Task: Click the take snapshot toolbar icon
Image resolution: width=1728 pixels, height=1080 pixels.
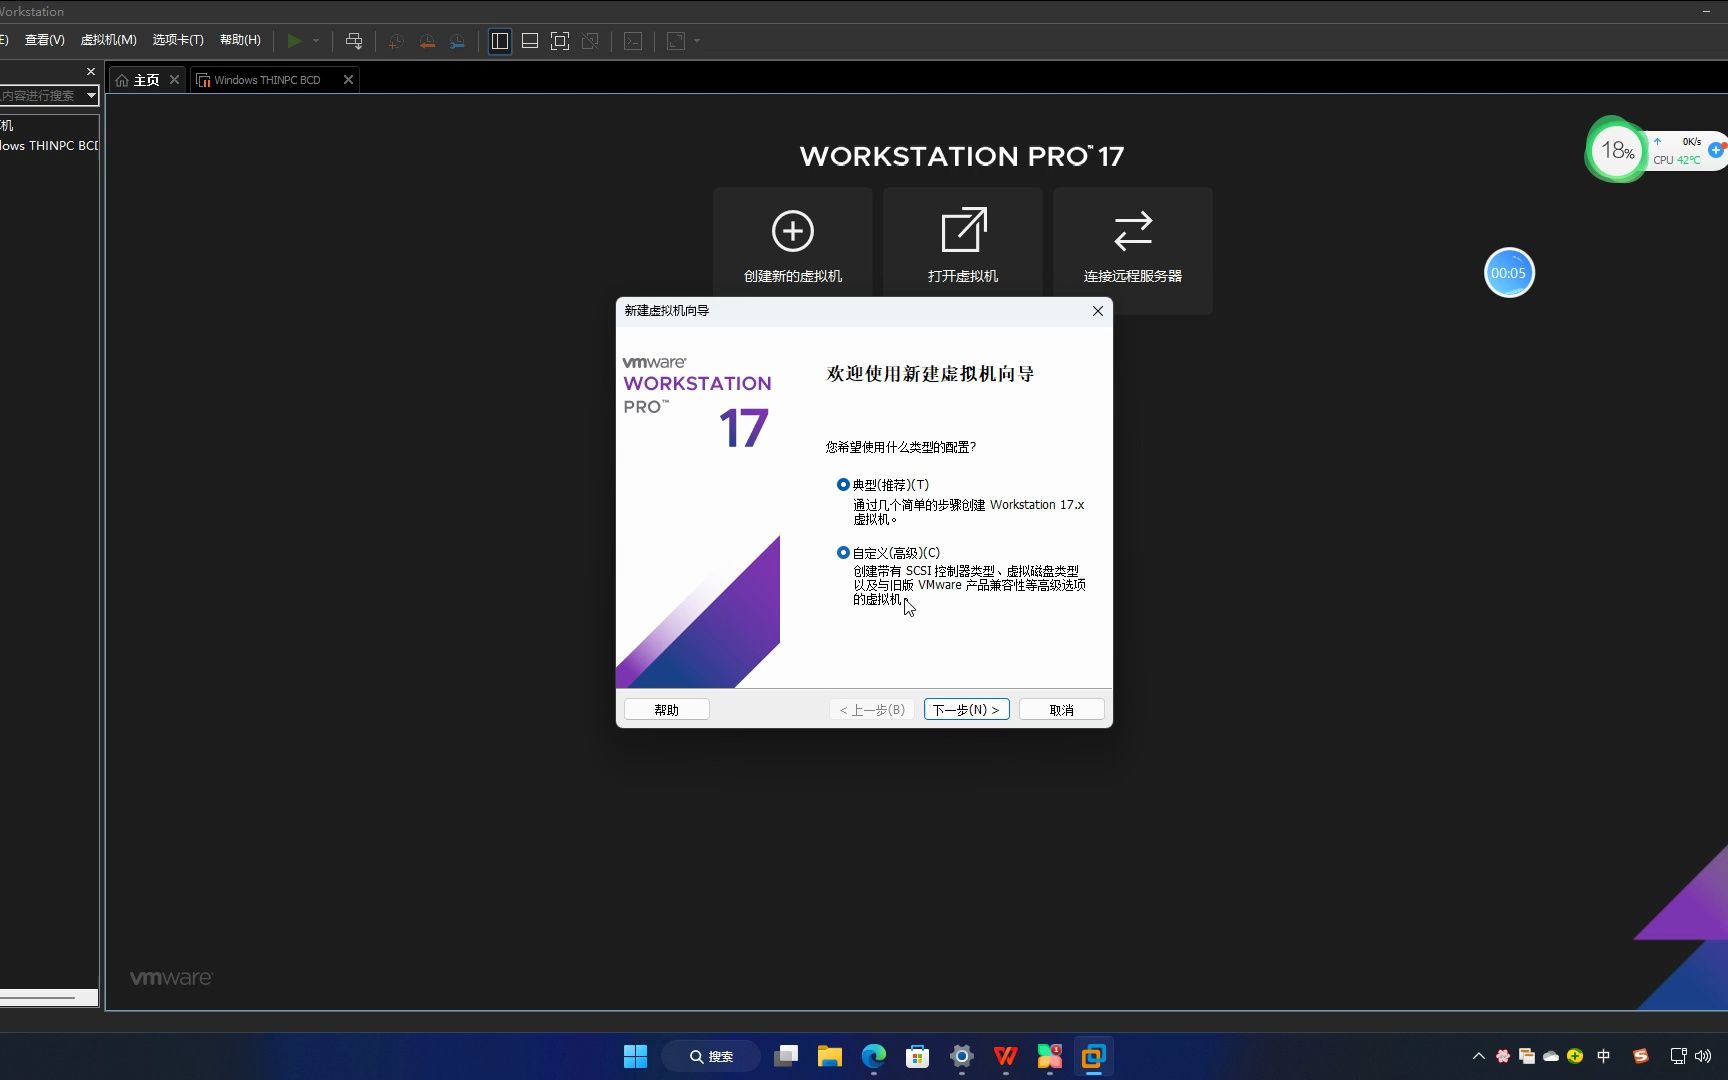Action: [396, 41]
